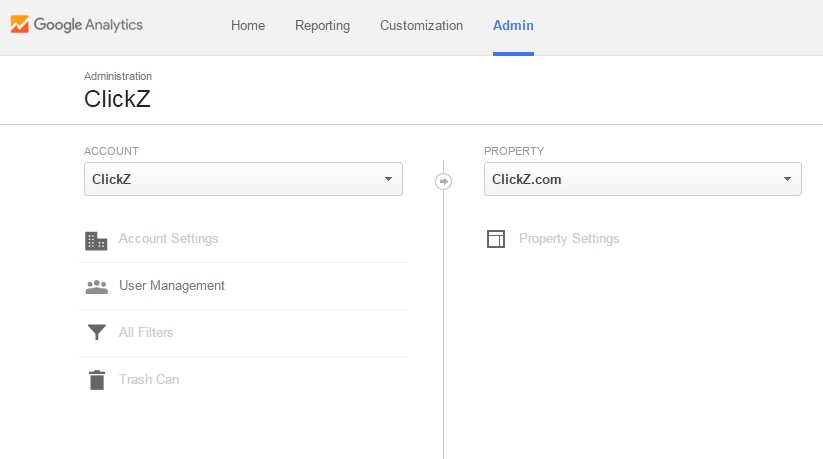Image resolution: width=823 pixels, height=459 pixels.
Task: Switch to the Reporting tab
Action: tap(322, 26)
